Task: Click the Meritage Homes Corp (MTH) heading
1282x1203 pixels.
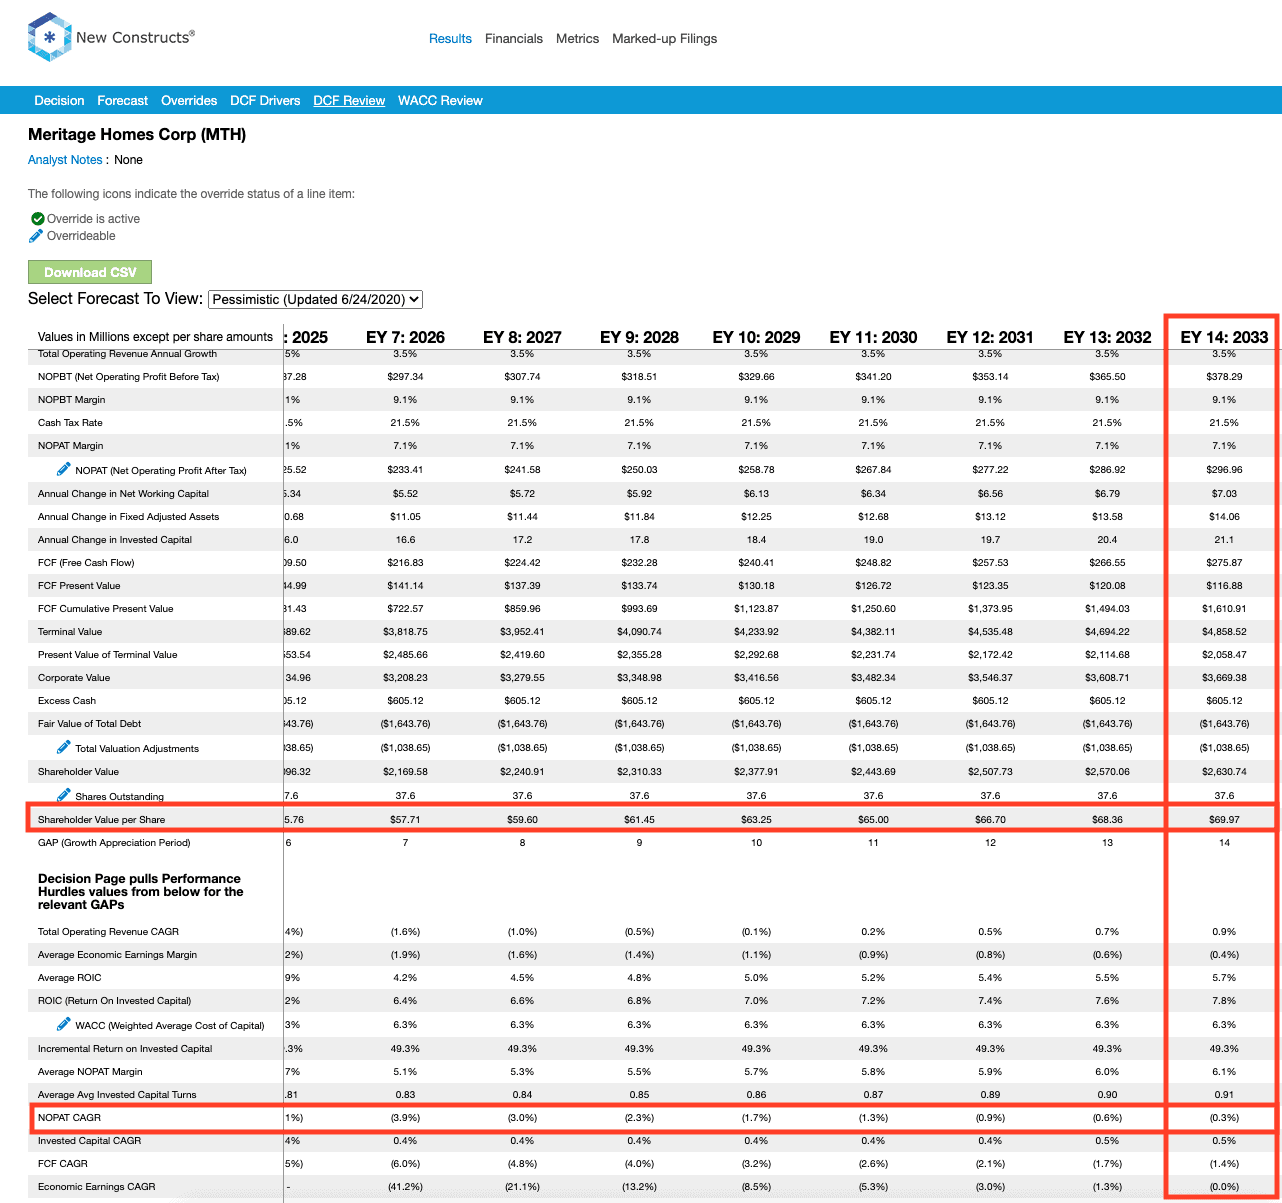Action: pos(137,135)
